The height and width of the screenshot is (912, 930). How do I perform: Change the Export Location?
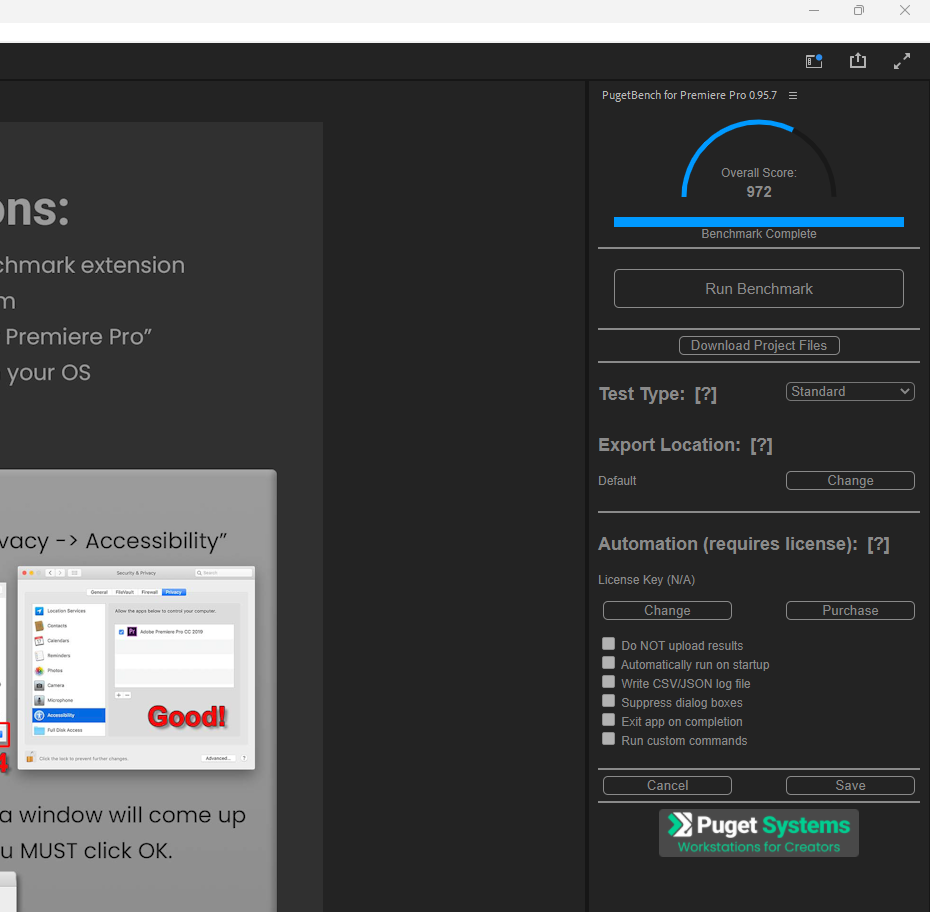(x=850, y=480)
